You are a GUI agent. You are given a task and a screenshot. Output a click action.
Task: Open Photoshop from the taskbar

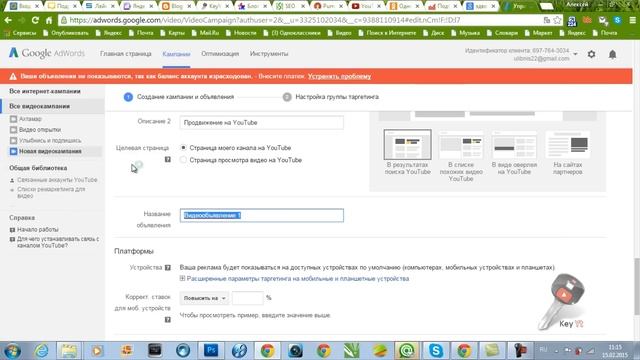(x=211, y=351)
